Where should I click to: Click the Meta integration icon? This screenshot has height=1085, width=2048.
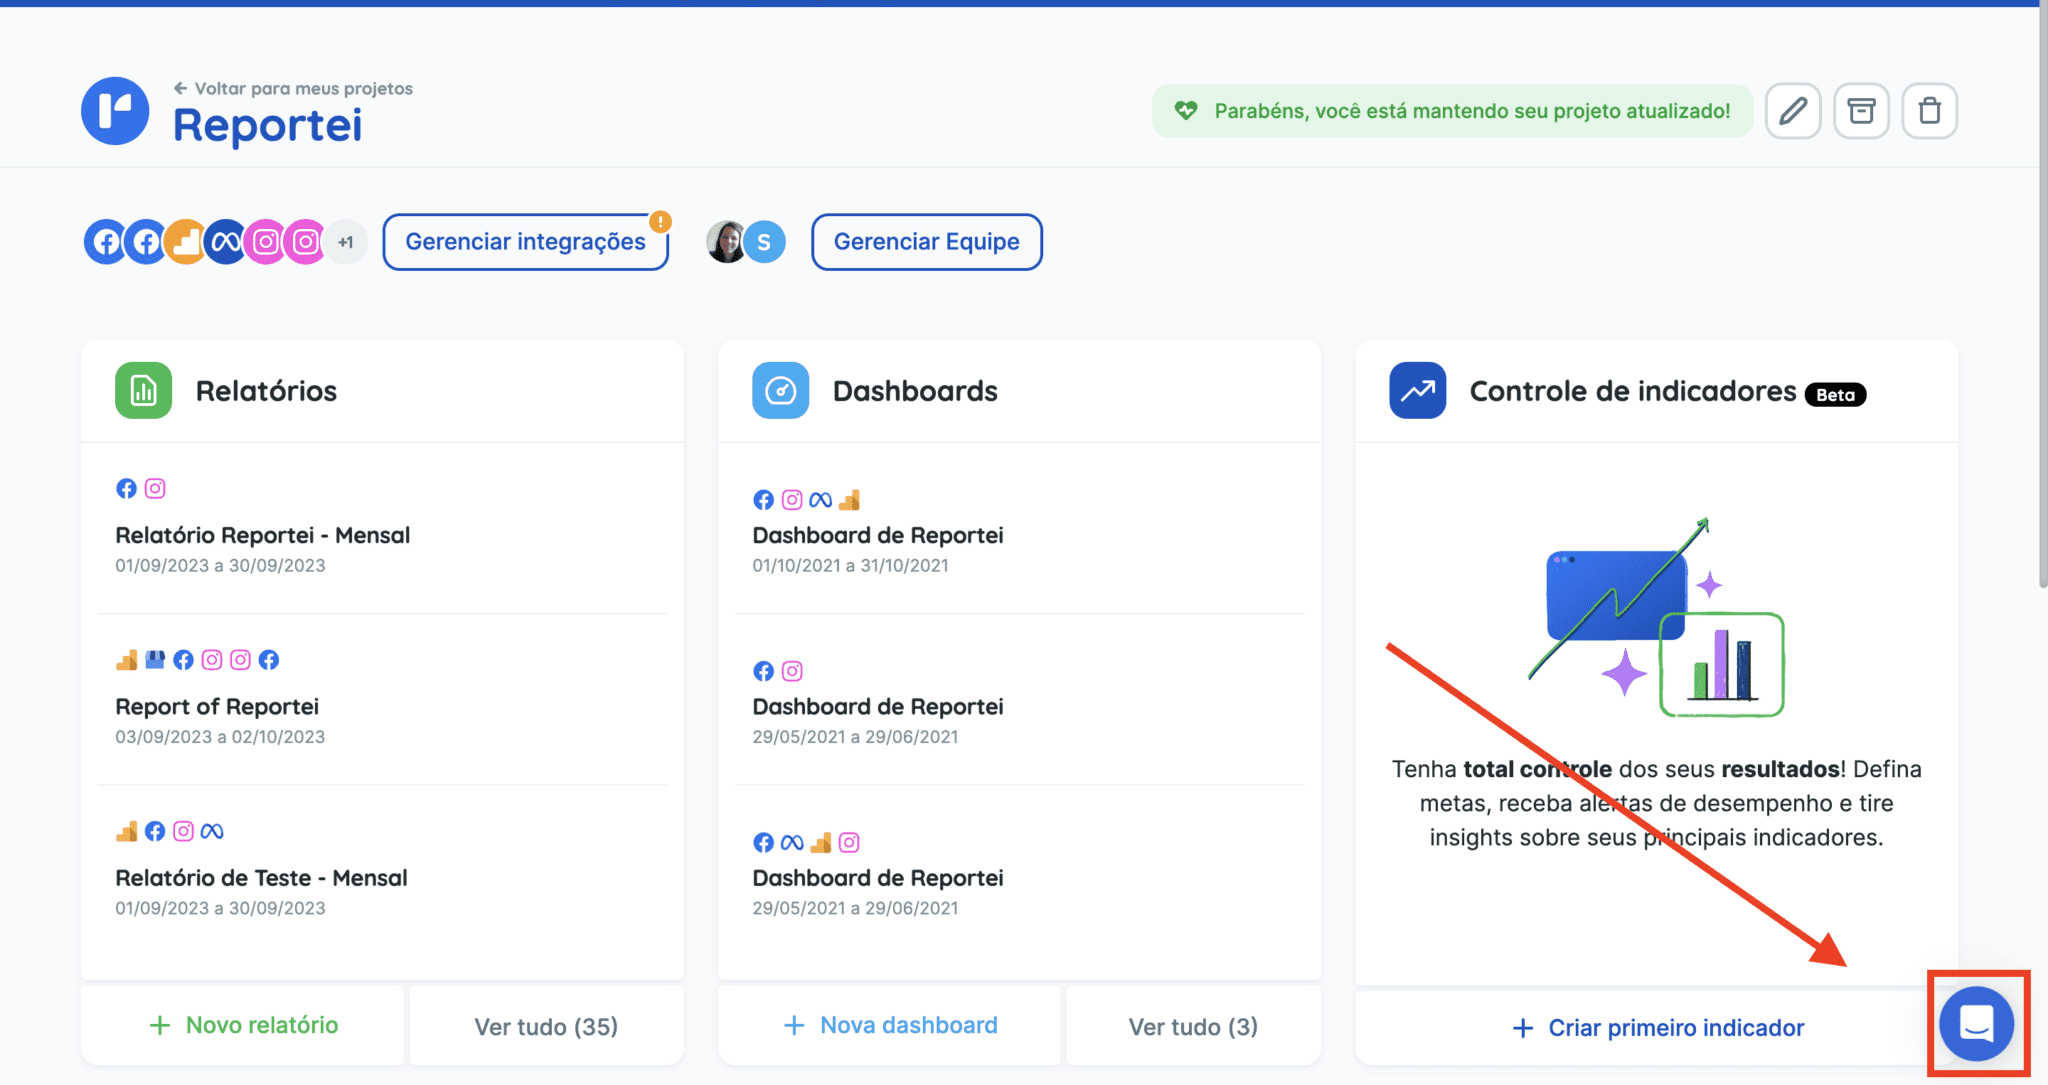coord(226,241)
